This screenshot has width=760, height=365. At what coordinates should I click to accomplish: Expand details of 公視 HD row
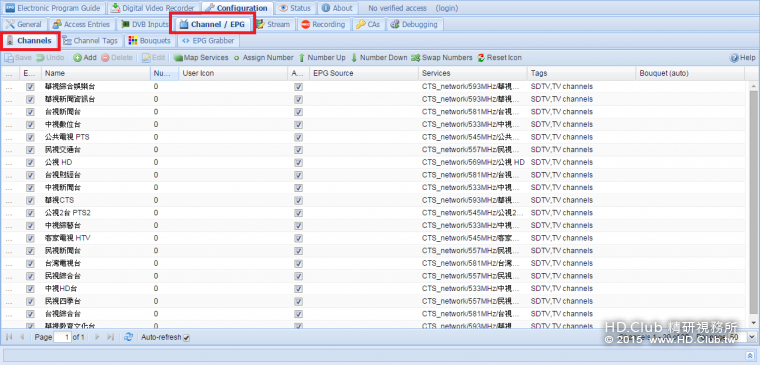click(9, 163)
